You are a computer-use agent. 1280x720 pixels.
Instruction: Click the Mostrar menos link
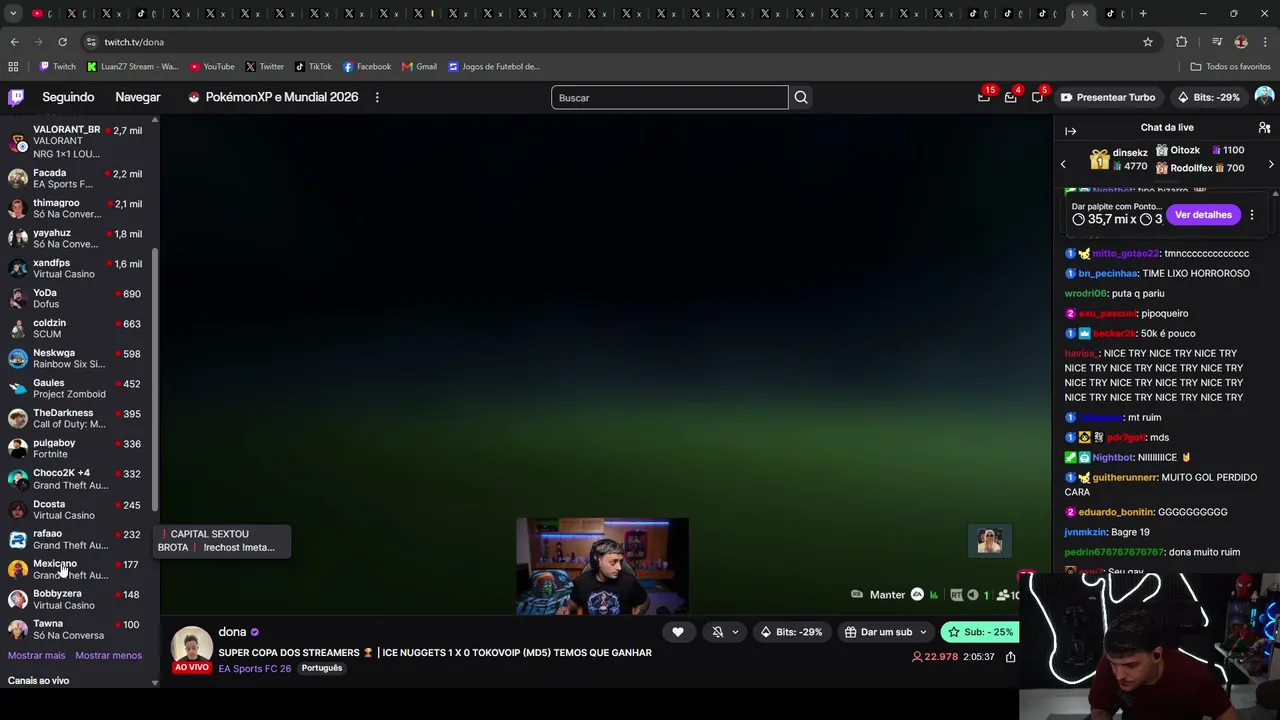(x=108, y=656)
